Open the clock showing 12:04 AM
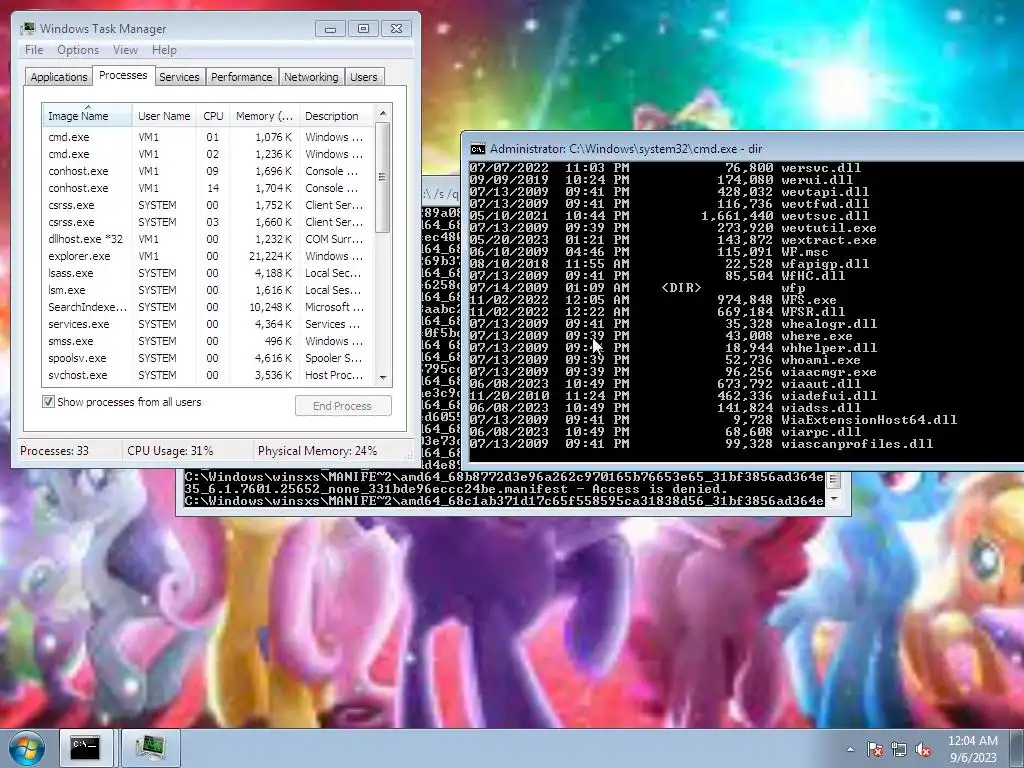This screenshot has width=1024, height=768. click(972, 741)
